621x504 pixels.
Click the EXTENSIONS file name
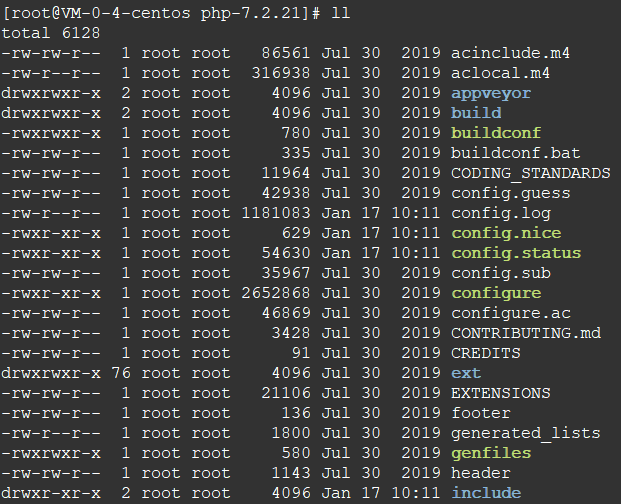[x=501, y=393]
